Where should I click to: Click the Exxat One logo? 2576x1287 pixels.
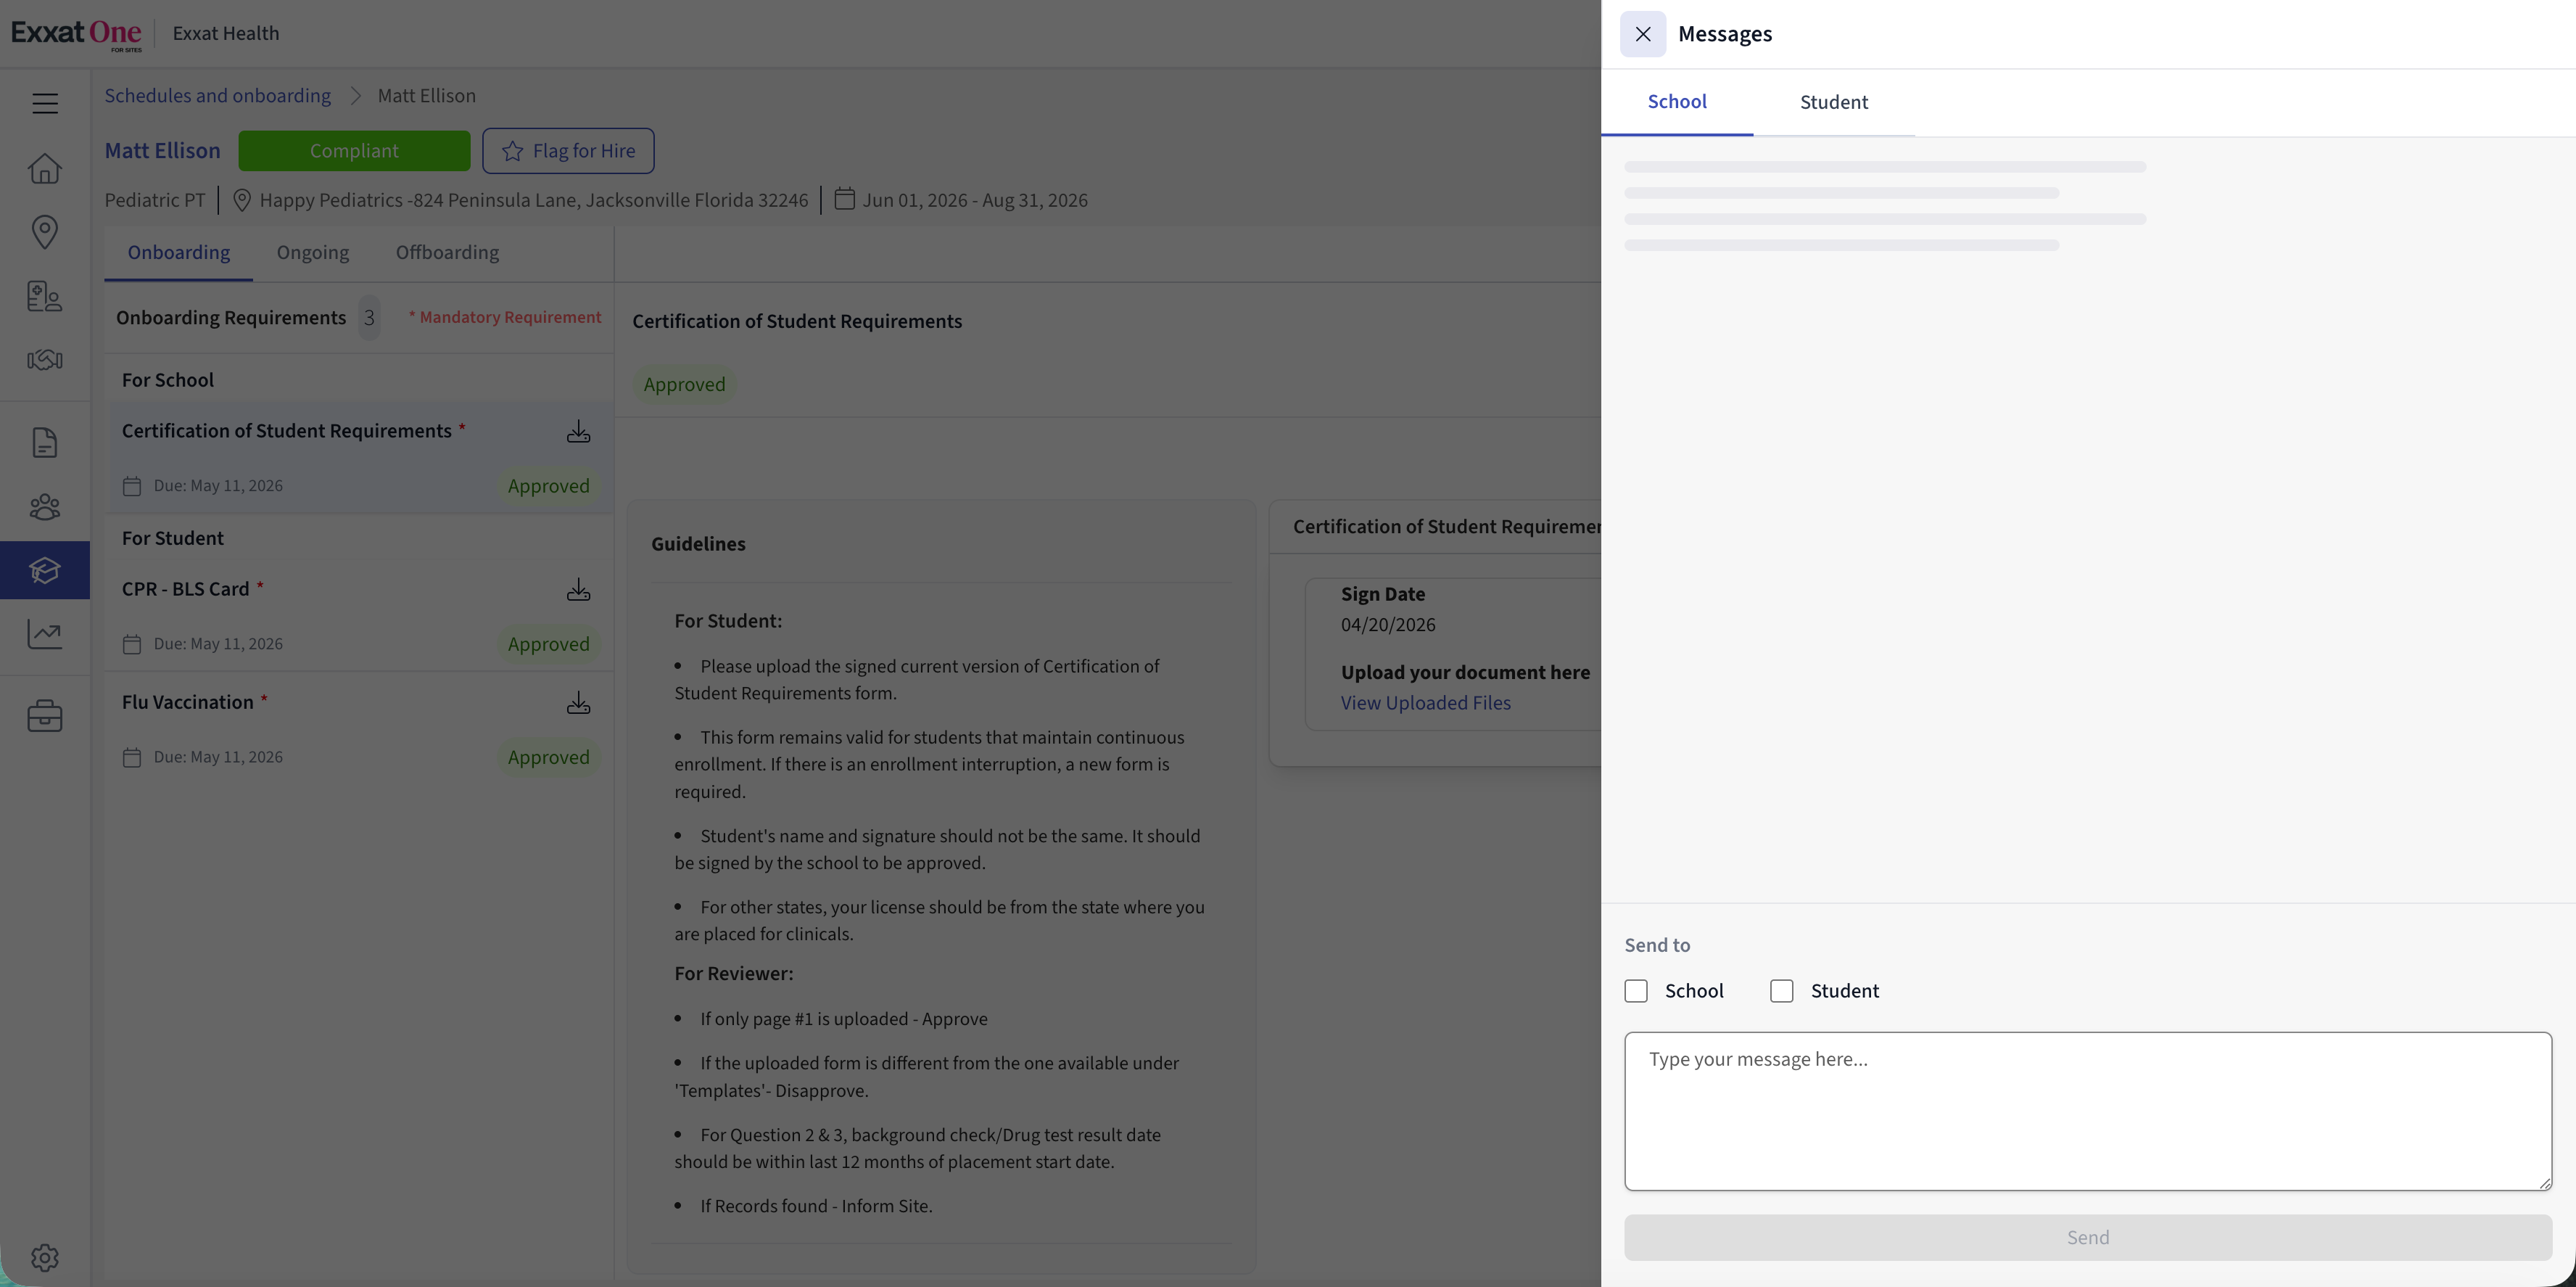(x=76, y=34)
